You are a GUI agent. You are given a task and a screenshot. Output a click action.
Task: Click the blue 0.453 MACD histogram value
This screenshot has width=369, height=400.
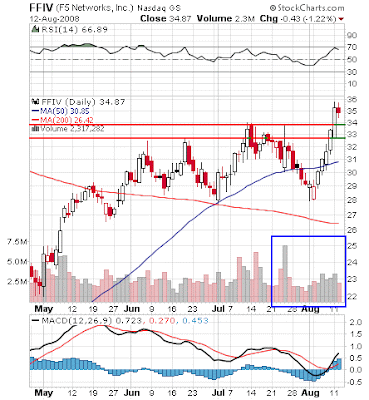(195, 321)
